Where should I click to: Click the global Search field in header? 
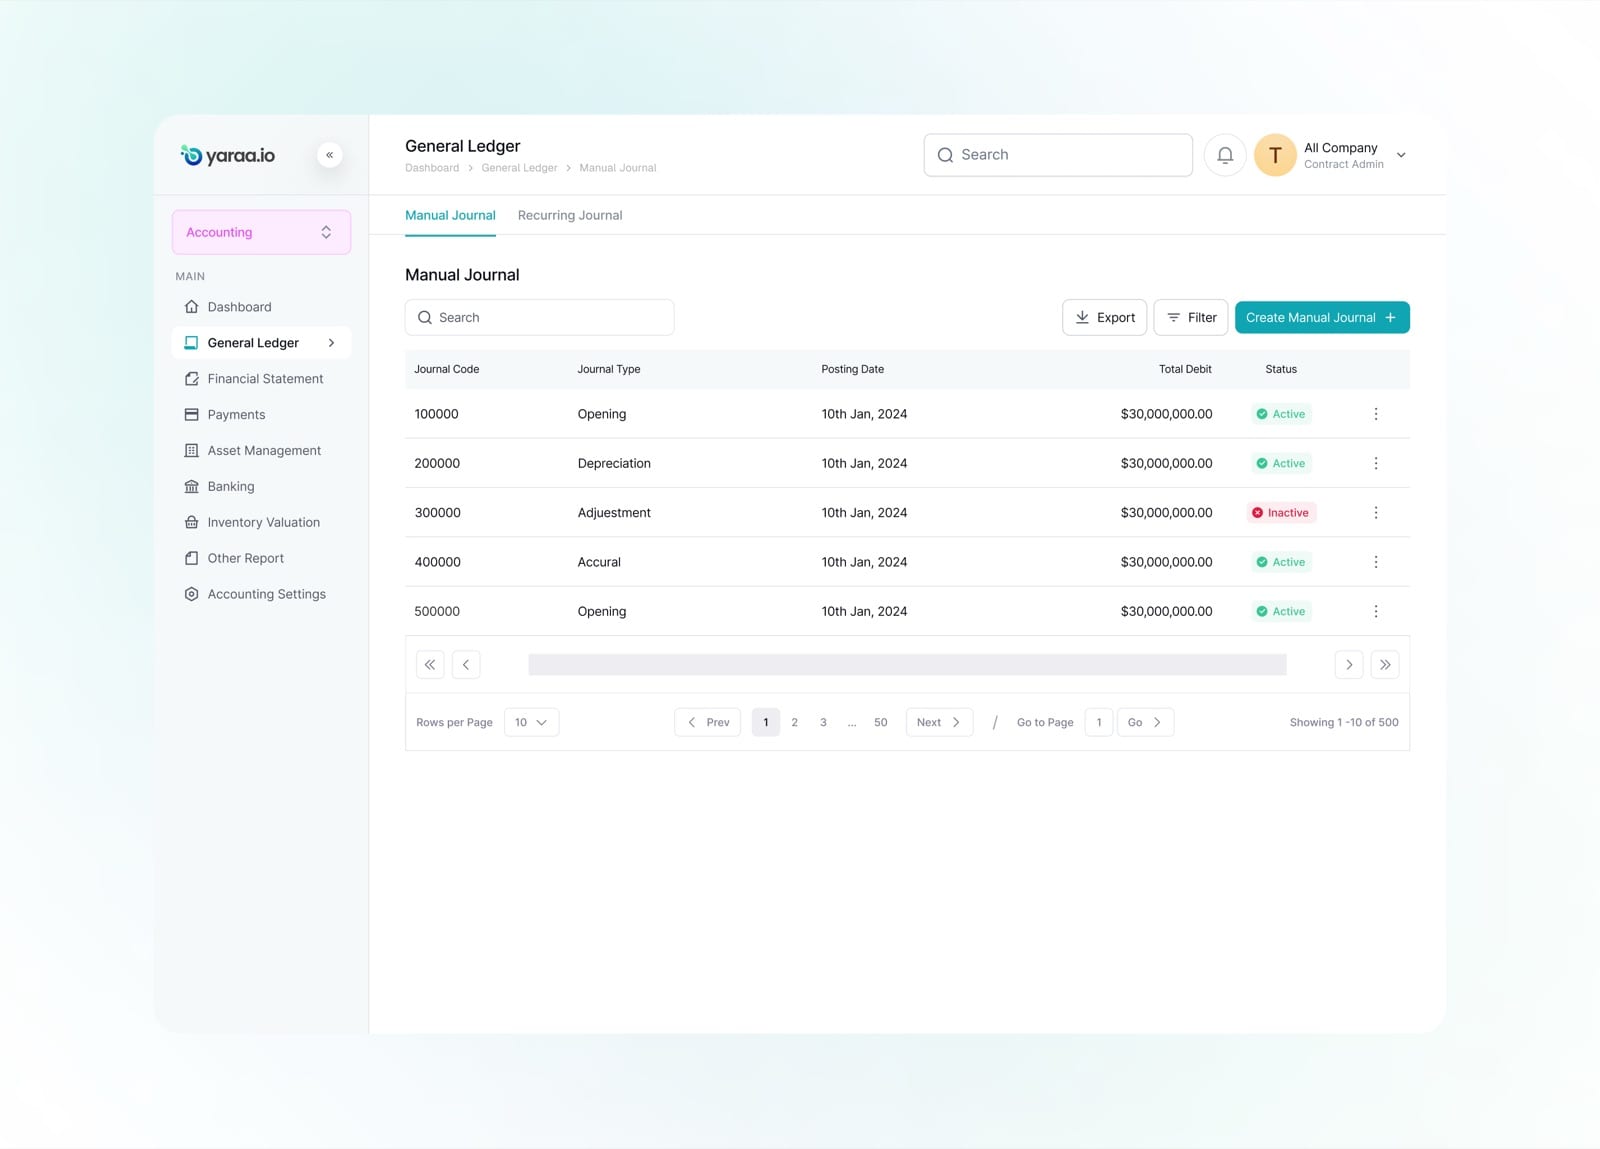pos(1058,155)
